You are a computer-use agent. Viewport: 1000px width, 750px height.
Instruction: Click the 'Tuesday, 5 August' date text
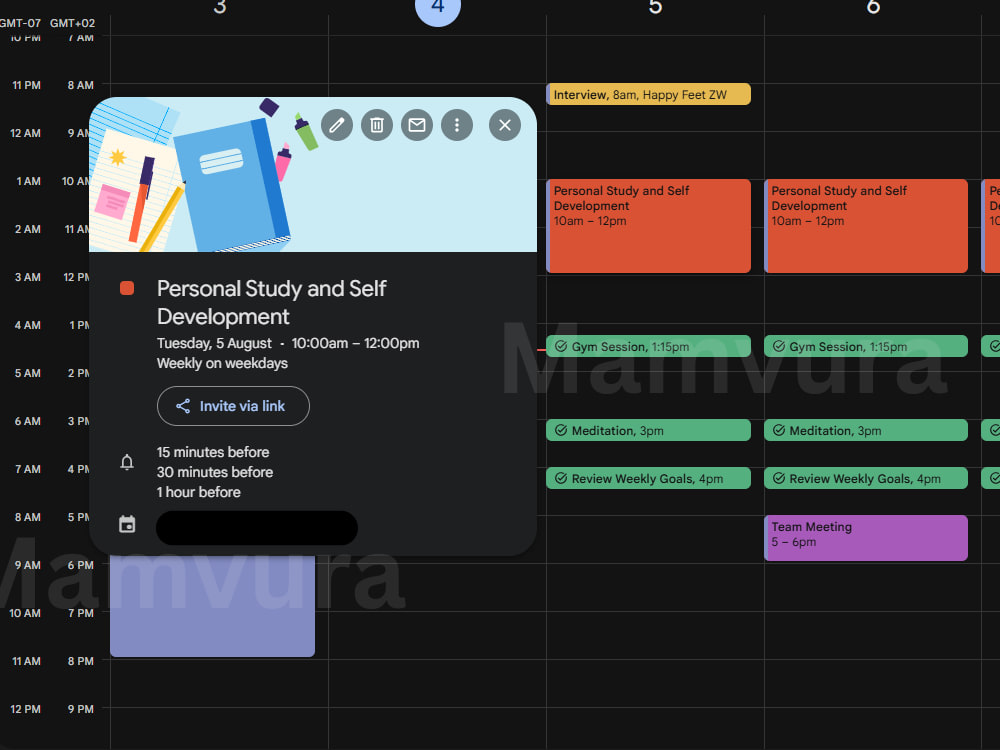(x=214, y=343)
